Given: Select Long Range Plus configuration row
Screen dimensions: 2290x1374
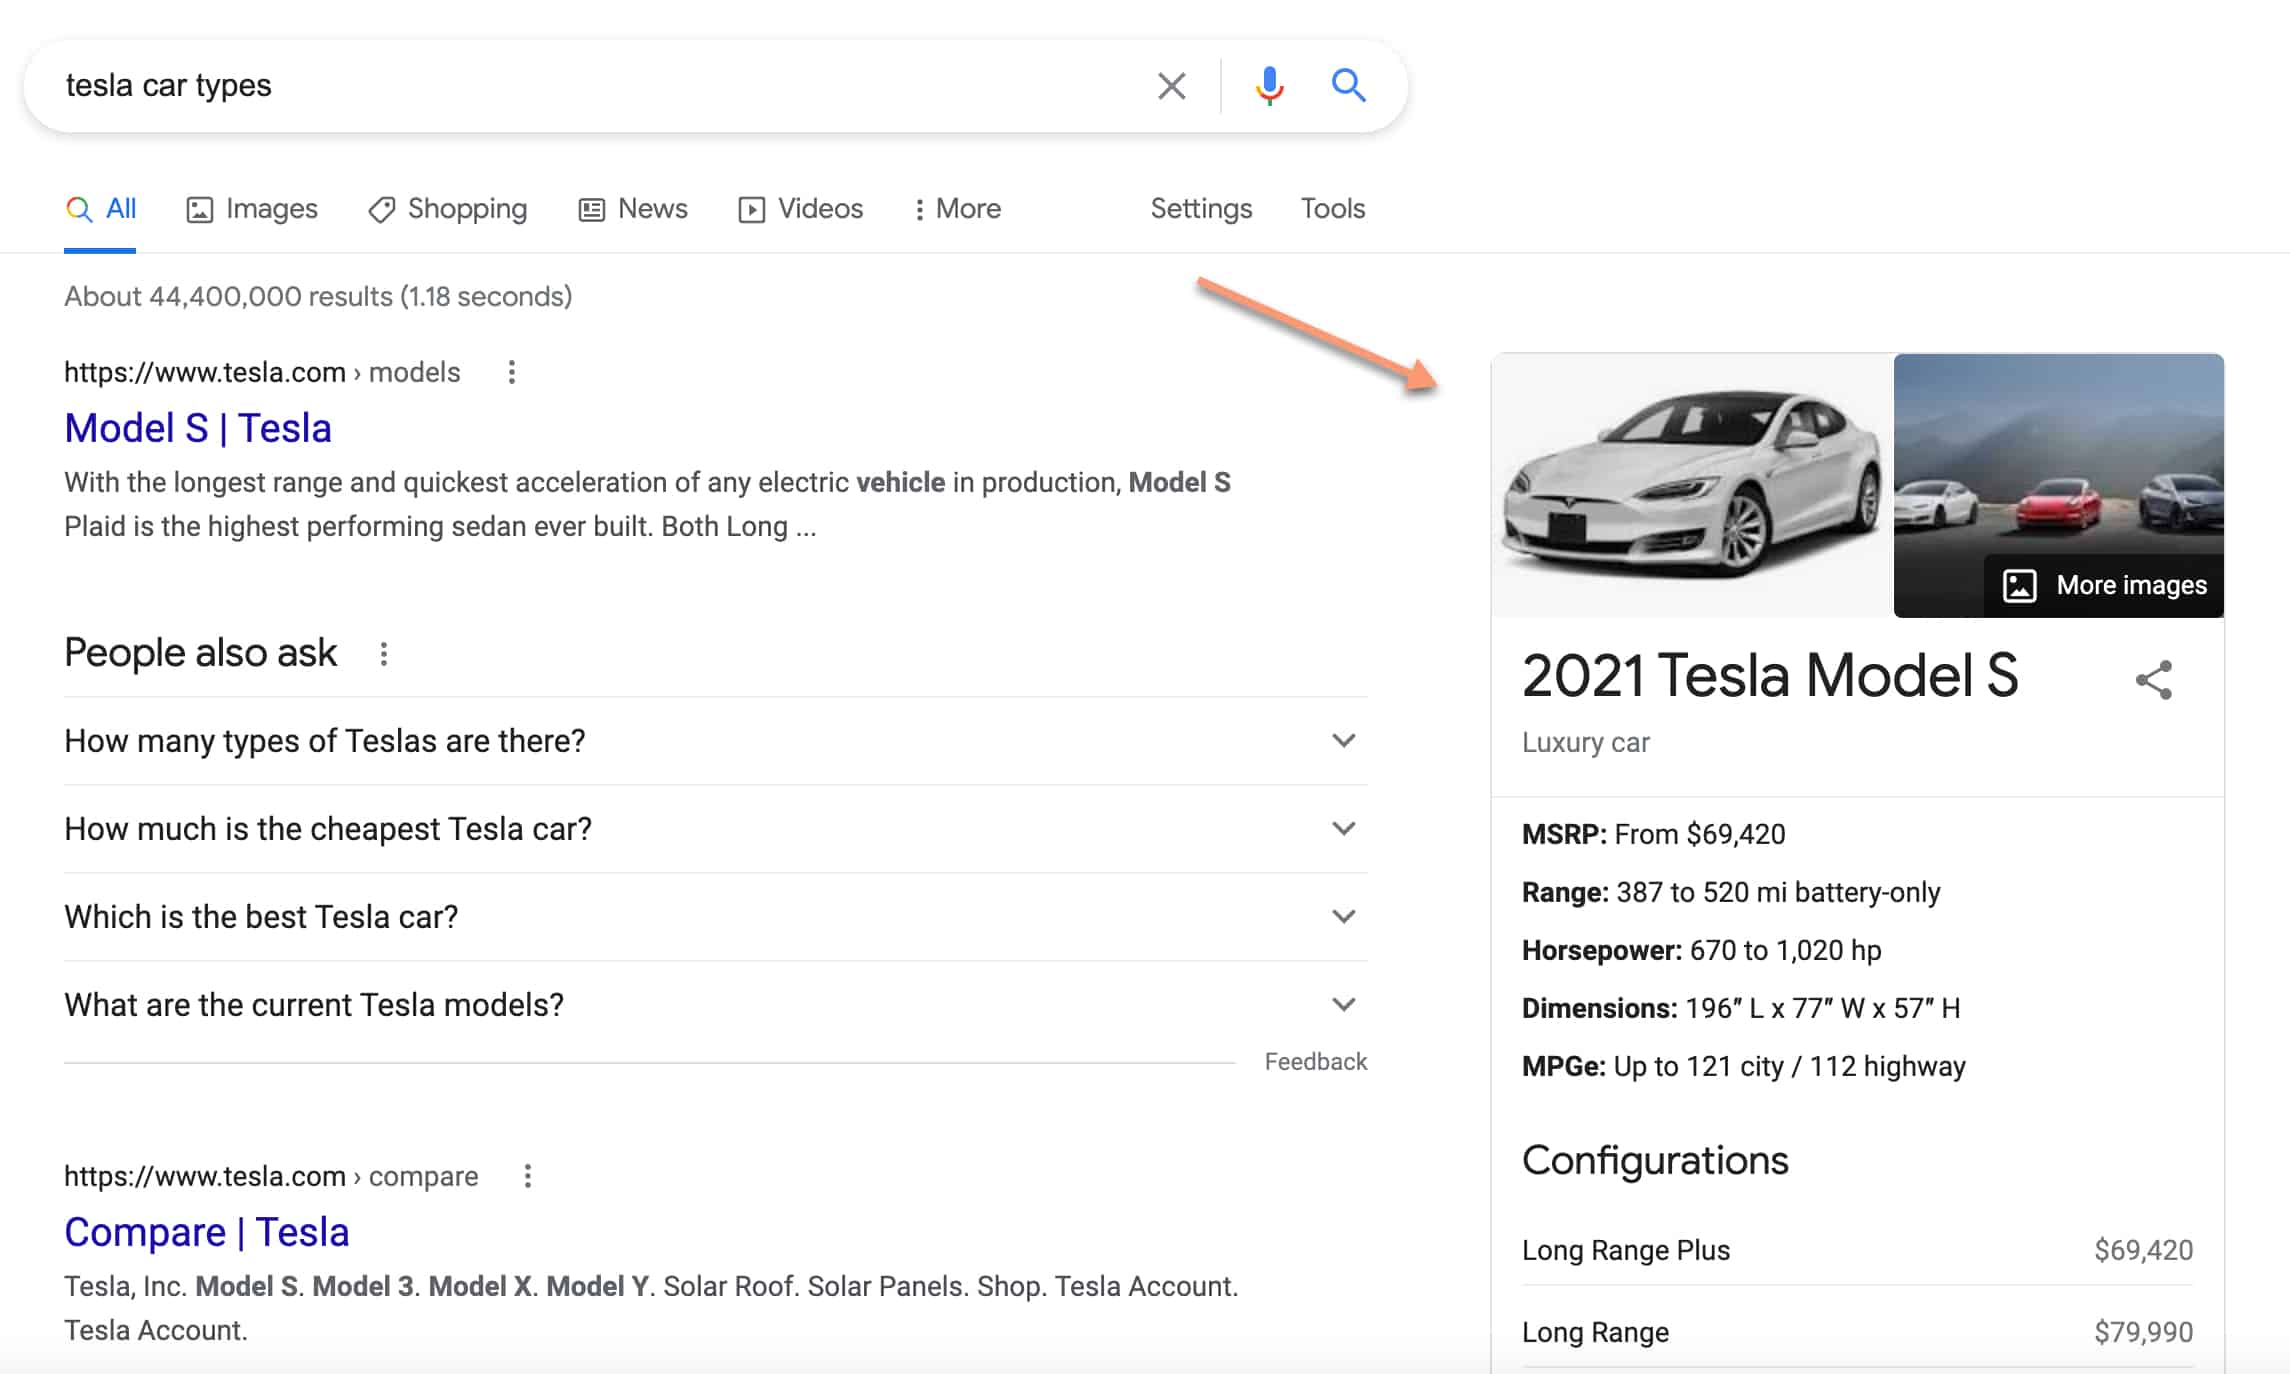Looking at the screenshot, I should [1857, 1250].
